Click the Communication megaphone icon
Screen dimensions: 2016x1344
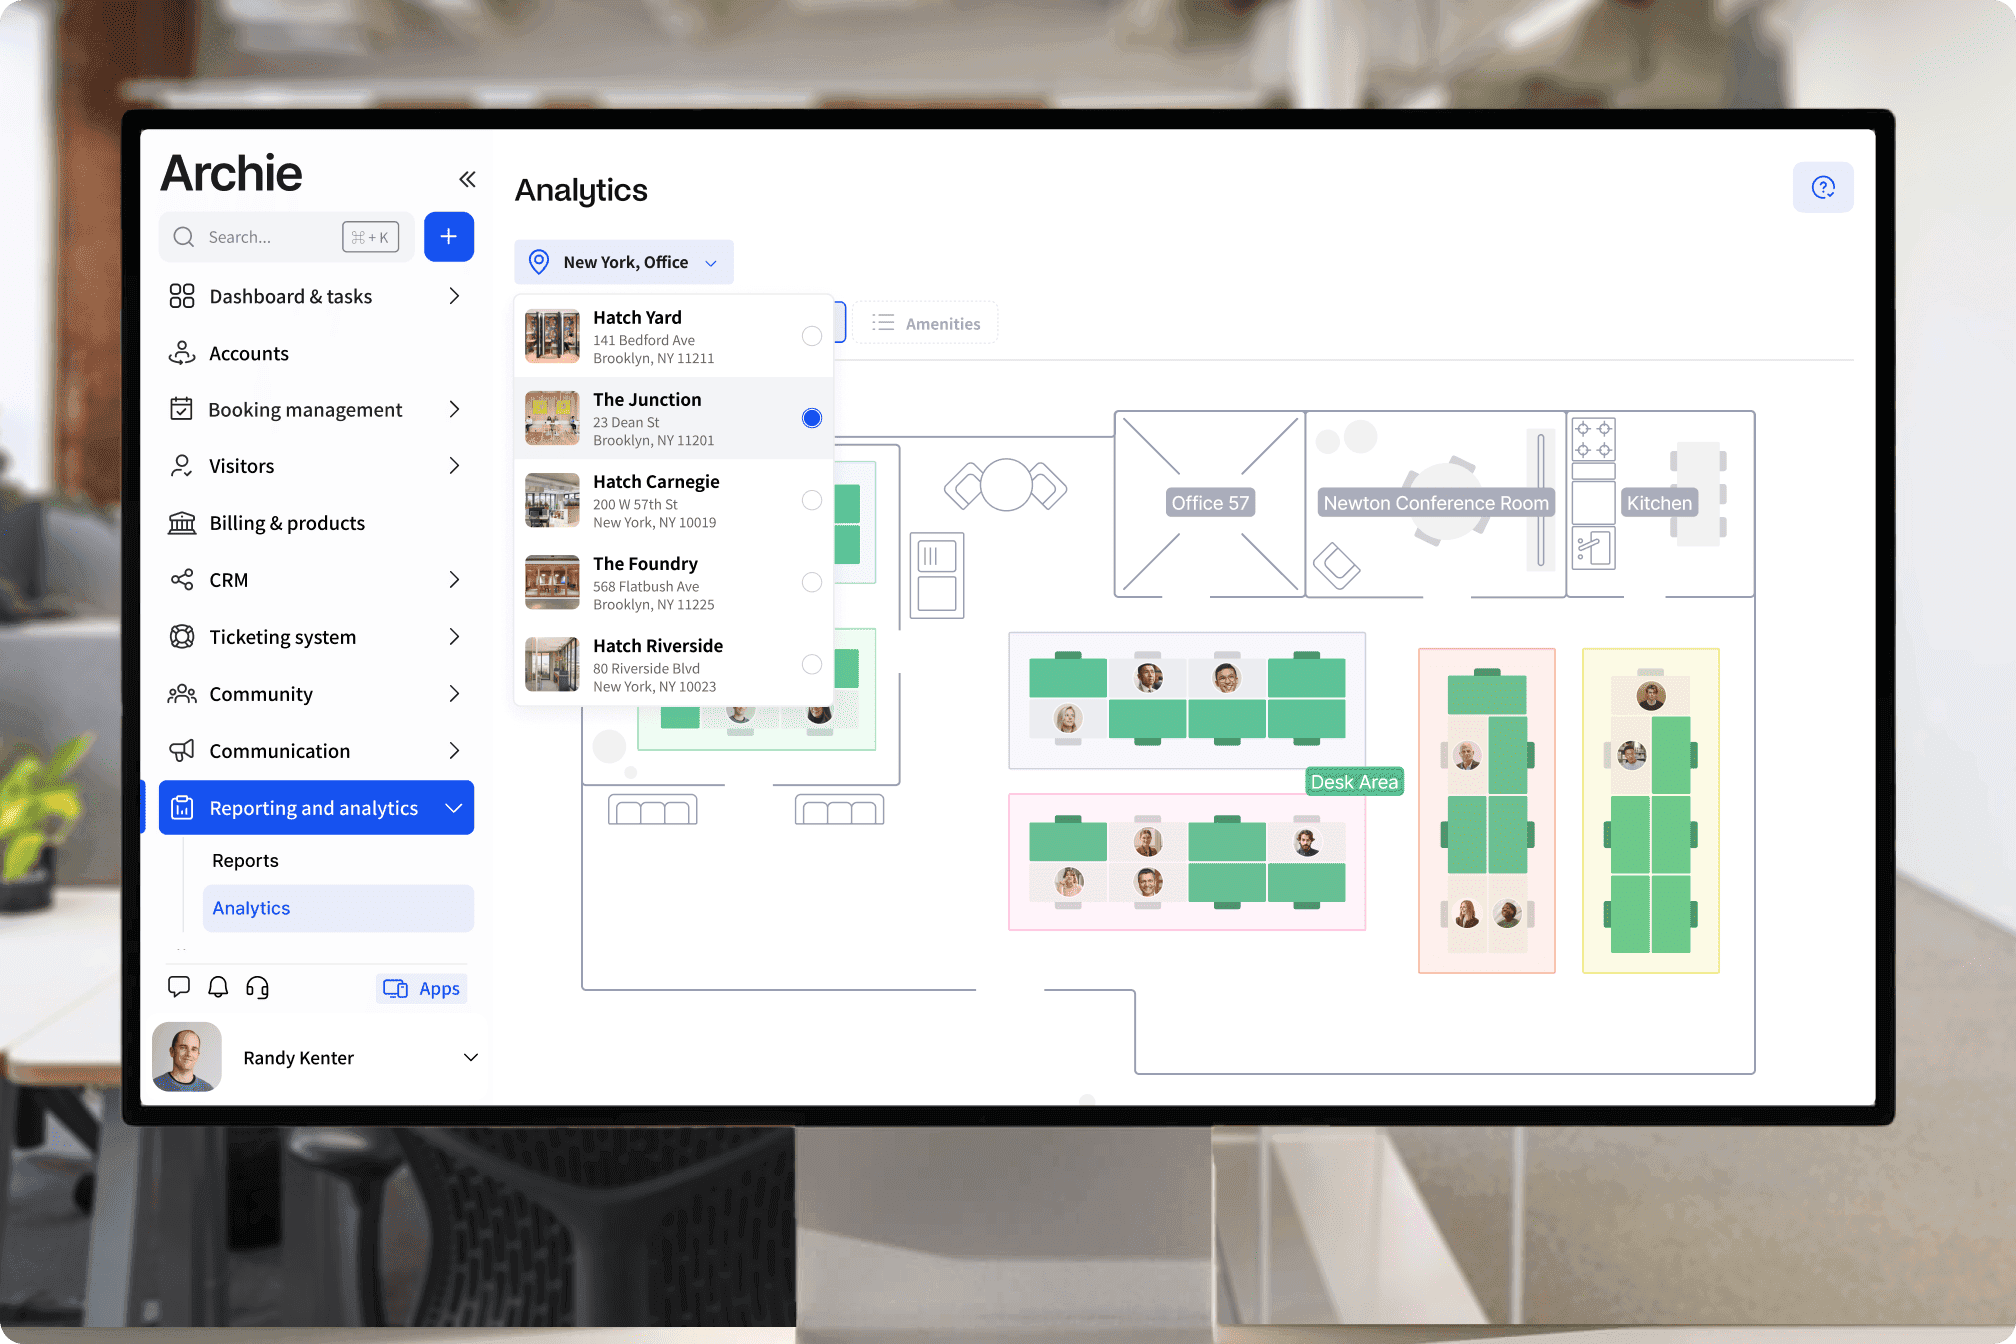(182, 750)
